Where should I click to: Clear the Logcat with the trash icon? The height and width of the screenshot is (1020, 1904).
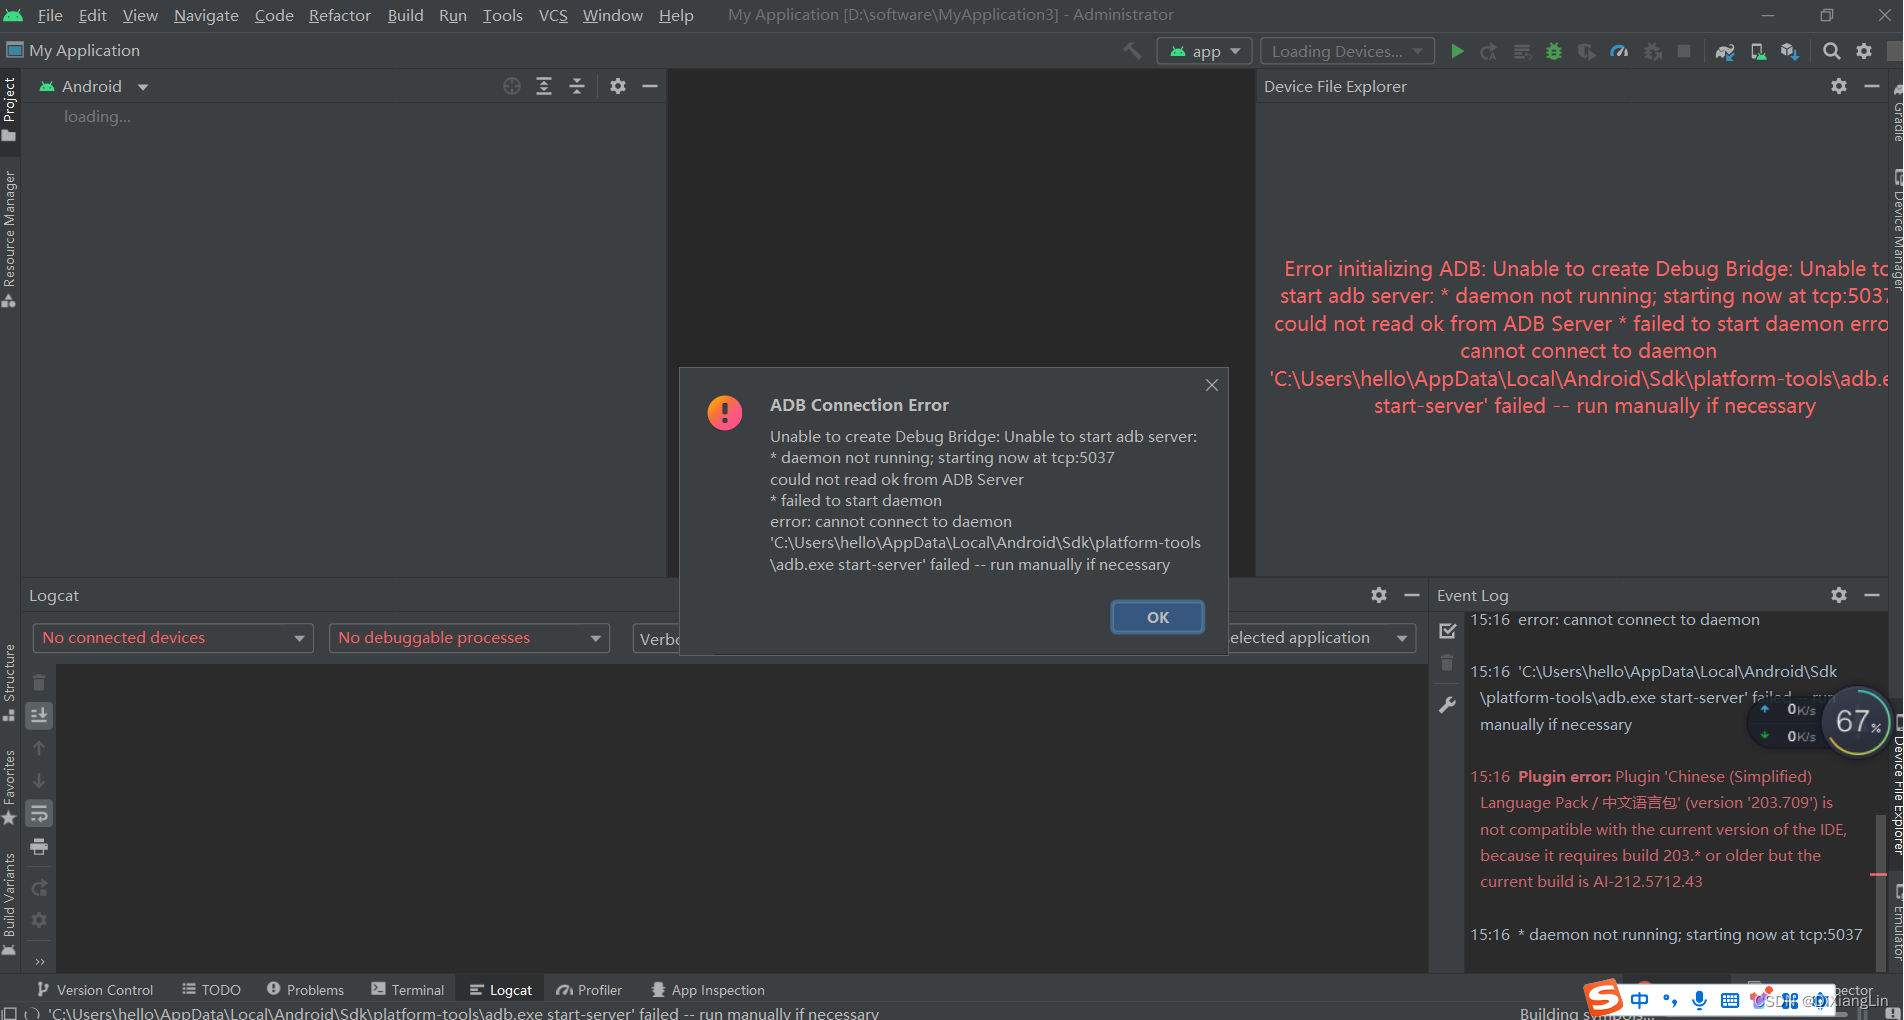[39, 682]
